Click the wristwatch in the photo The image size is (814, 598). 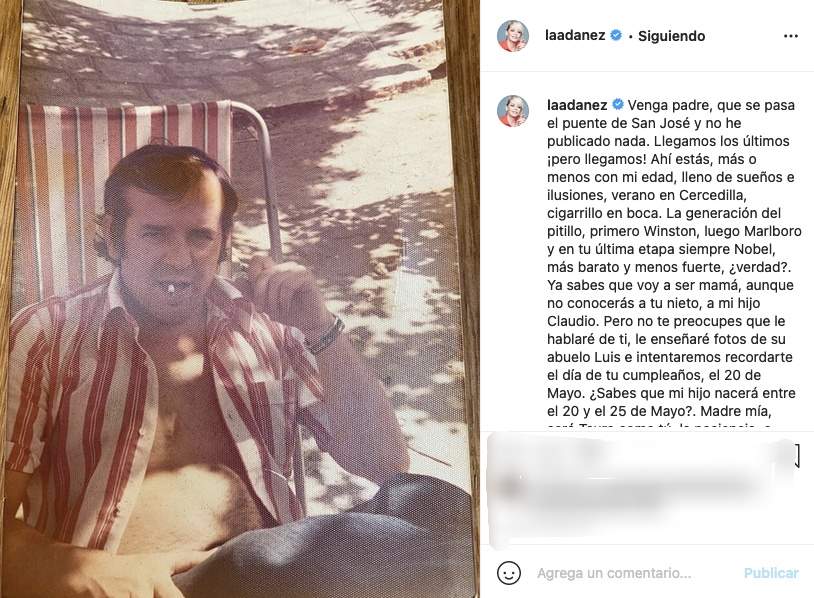tap(325, 336)
